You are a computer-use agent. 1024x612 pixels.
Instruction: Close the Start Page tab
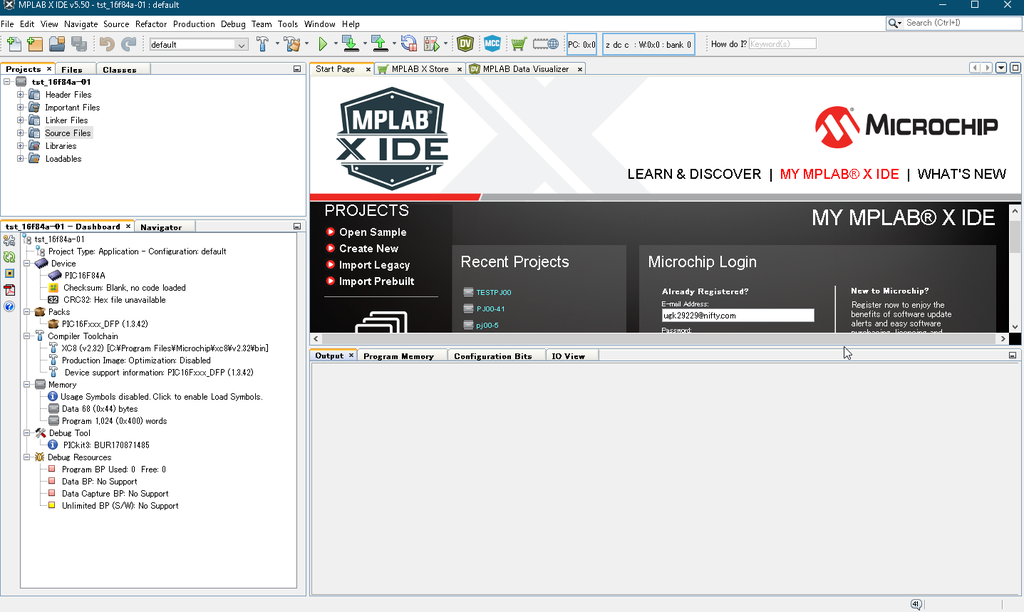pos(368,69)
